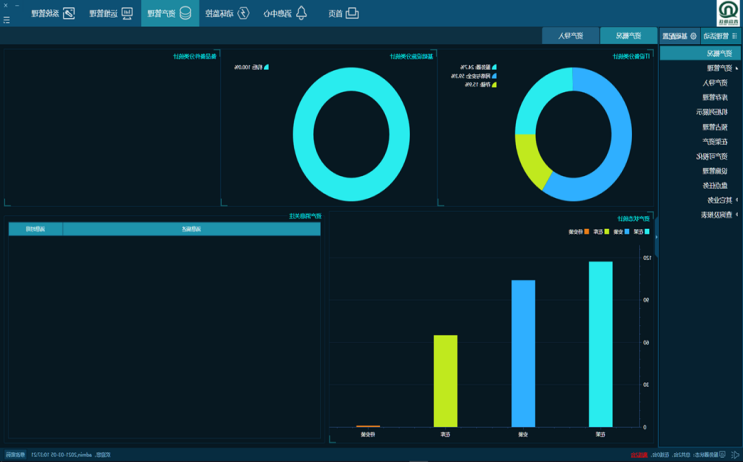The height and width of the screenshot is (462, 743).
Task: Click the 资产管理 database icon
Action: tap(186, 13)
